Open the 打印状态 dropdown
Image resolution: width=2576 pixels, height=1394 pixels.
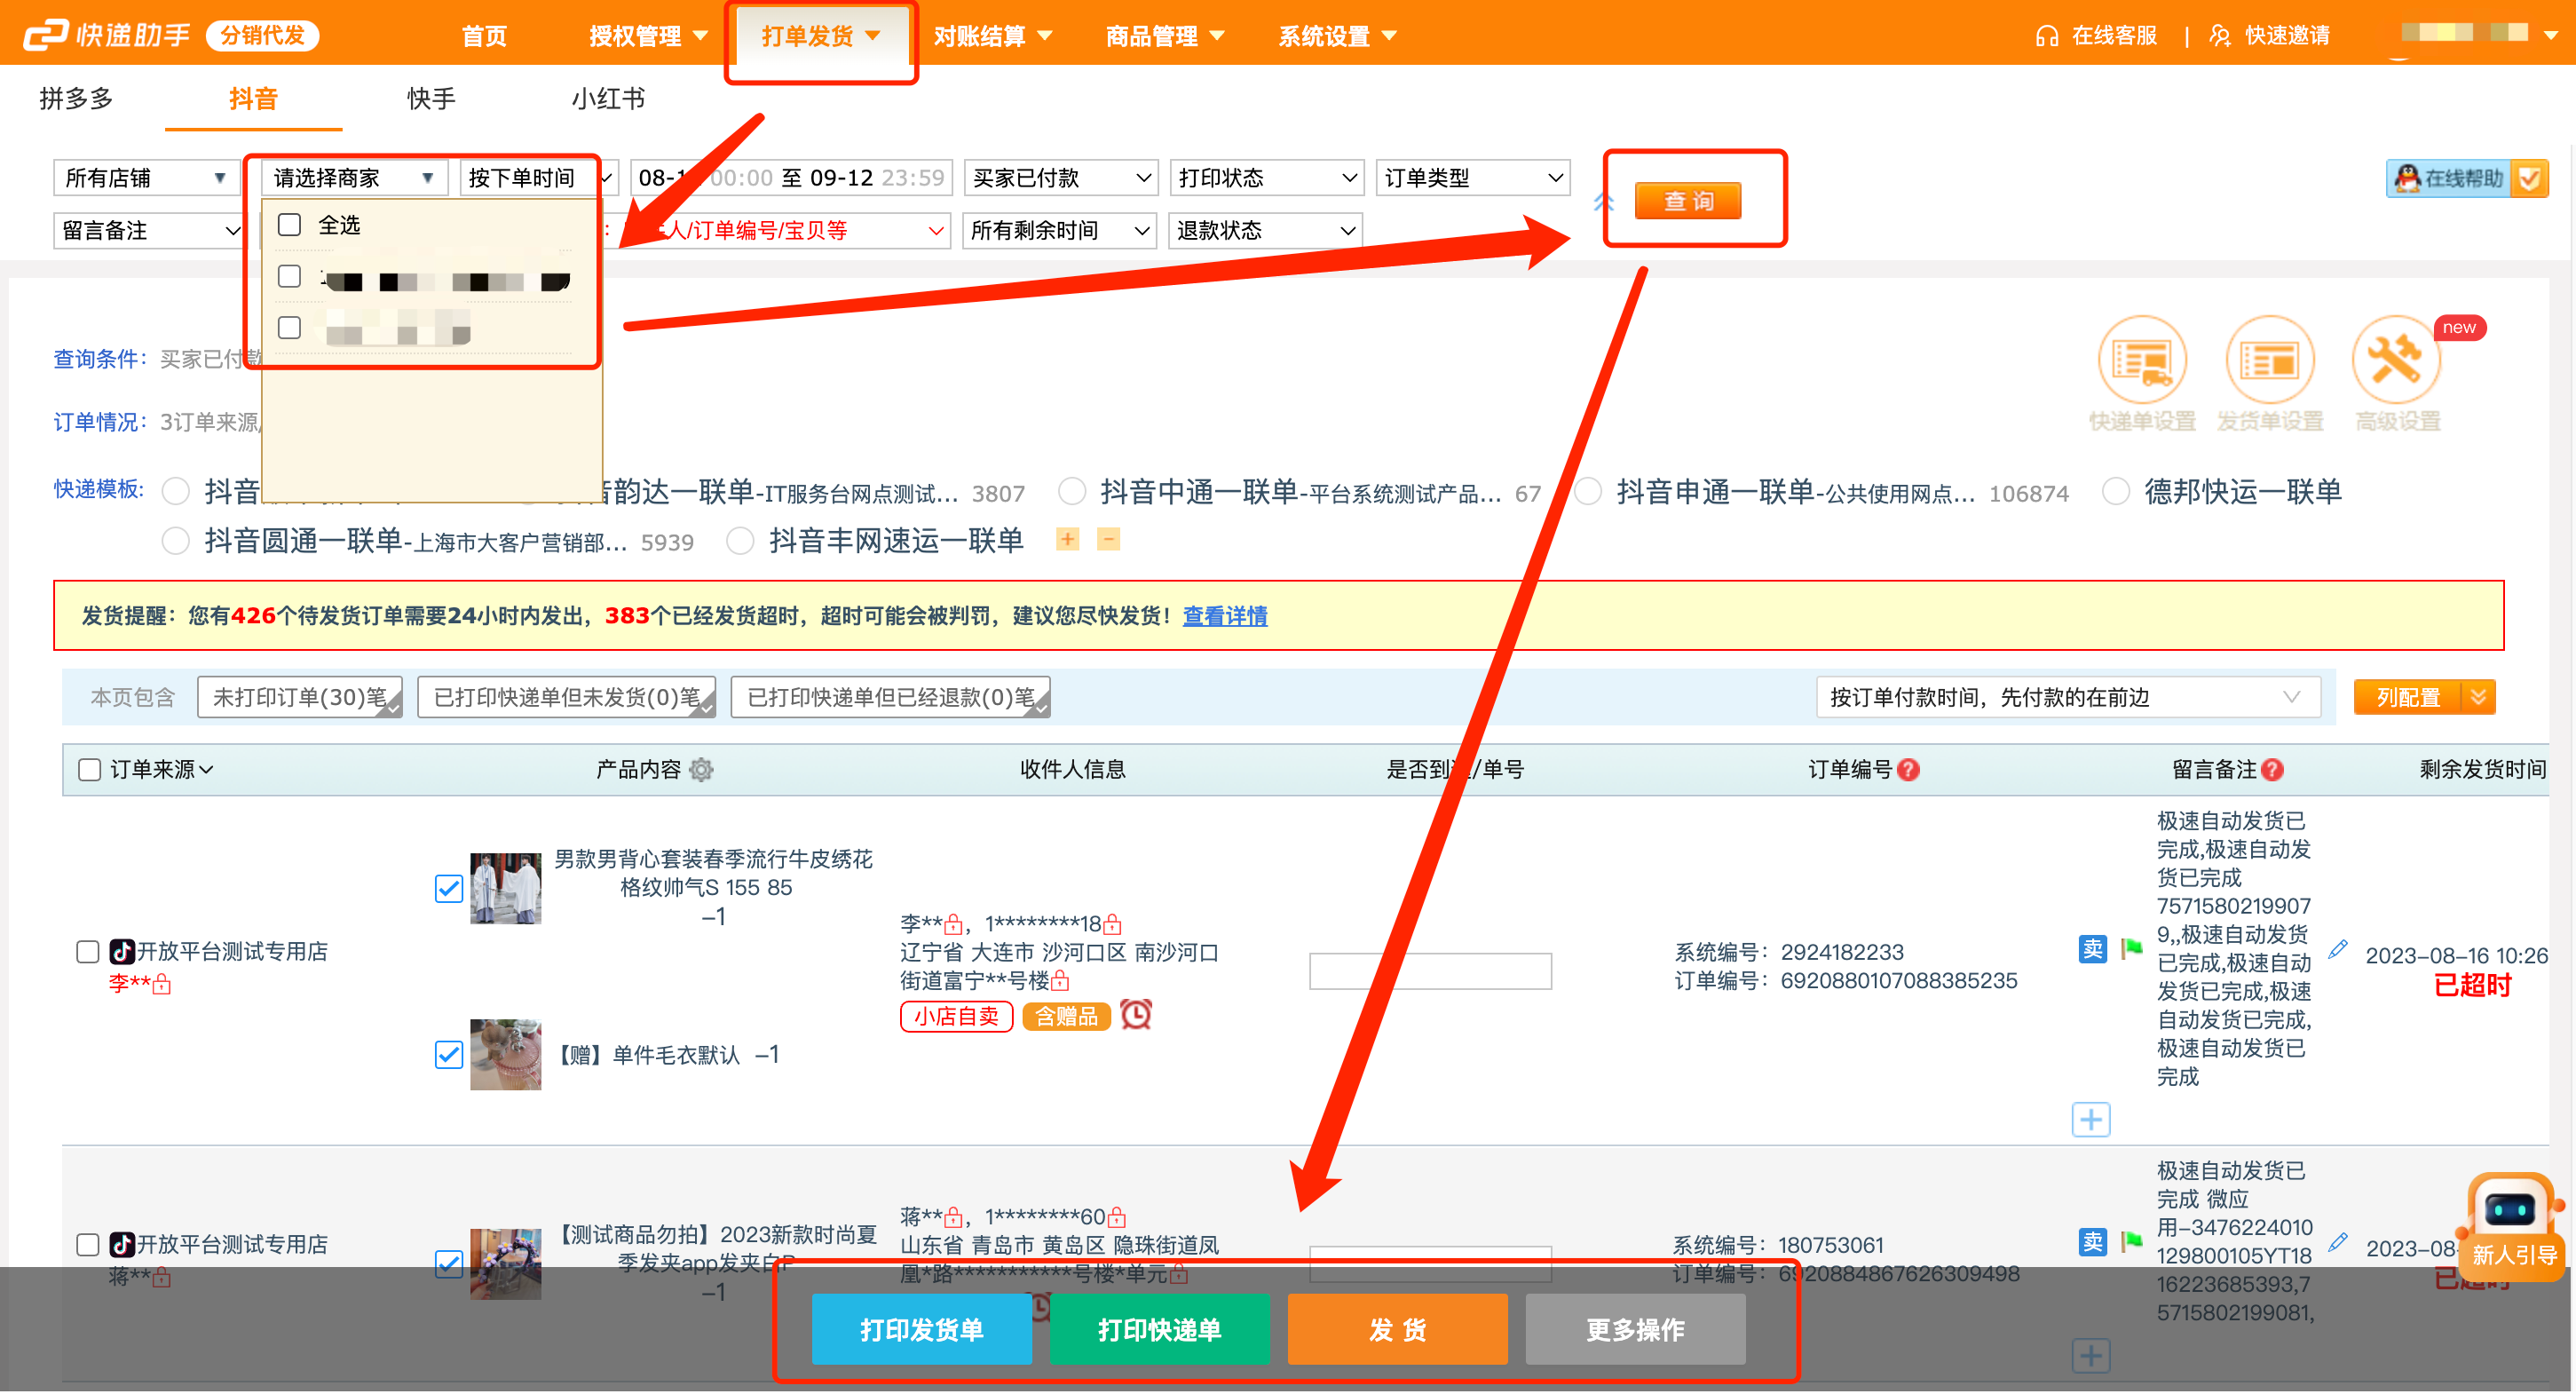[1267, 178]
